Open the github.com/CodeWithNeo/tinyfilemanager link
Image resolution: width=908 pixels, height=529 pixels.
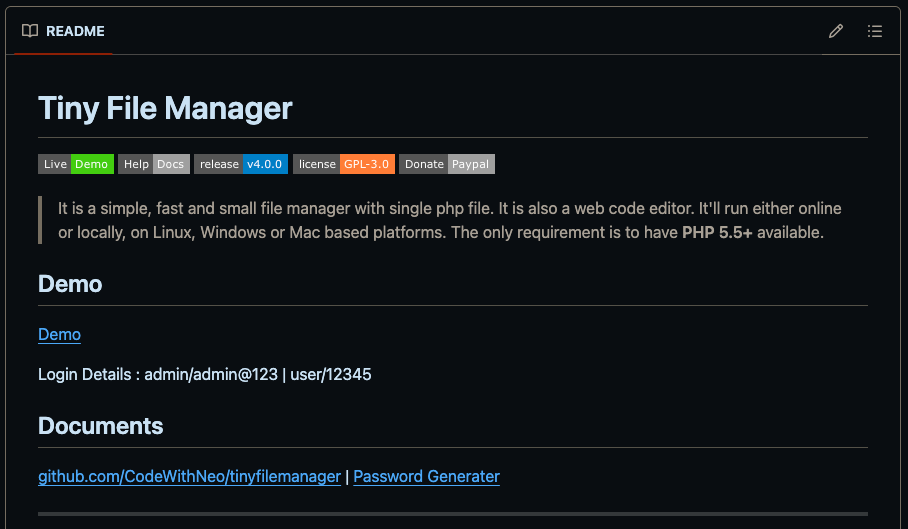pos(189,476)
